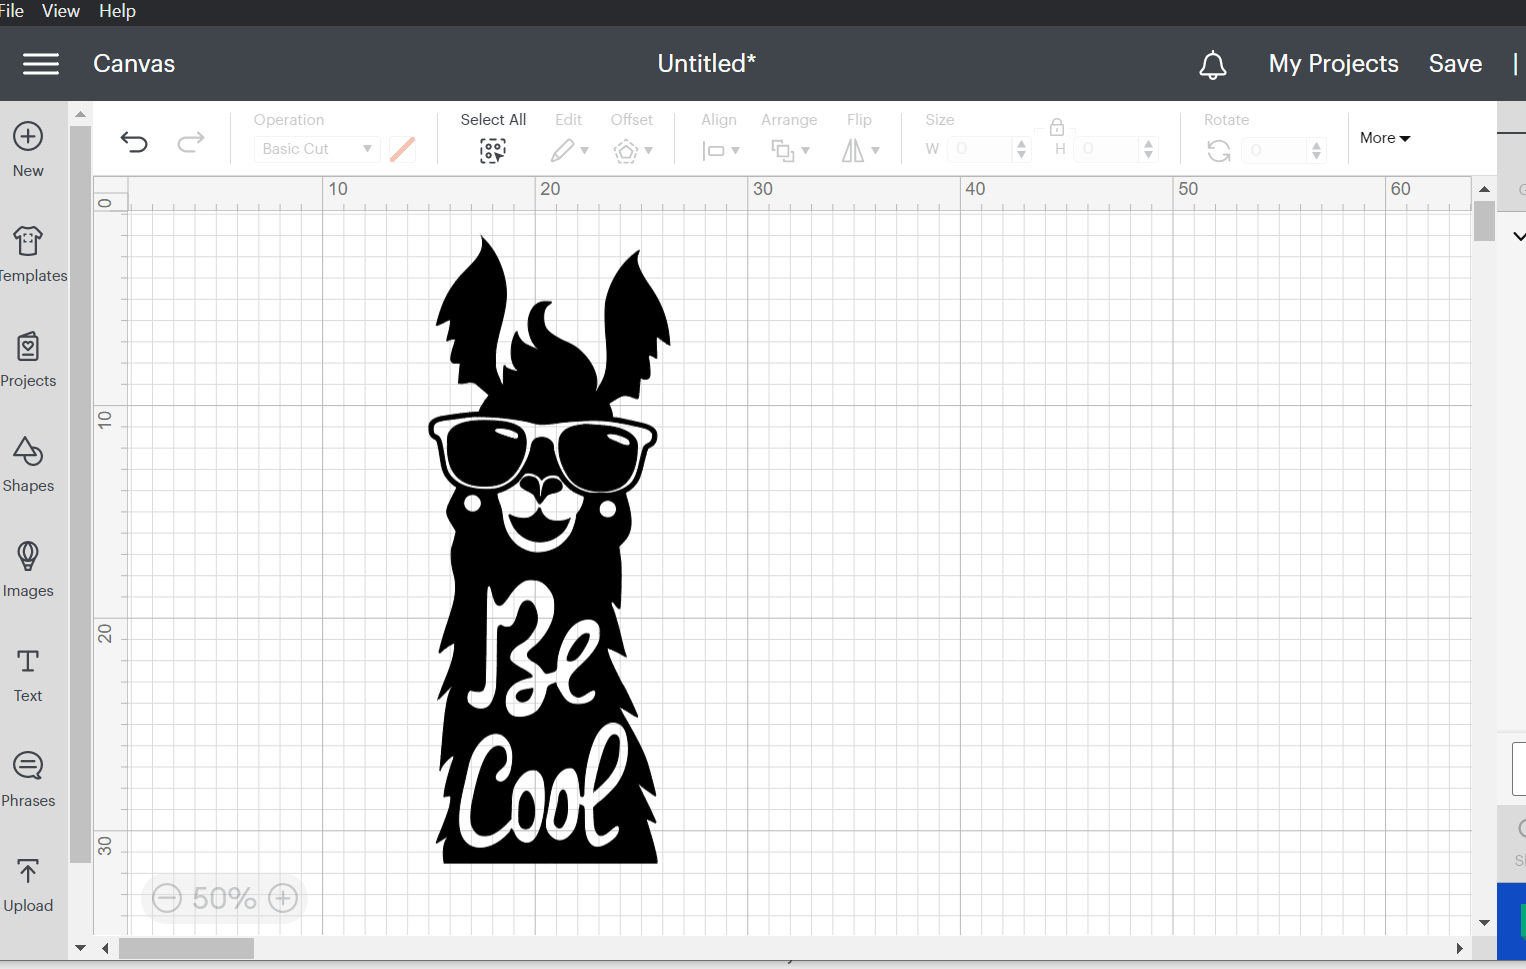Open the notifications bell

click(1213, 65)
